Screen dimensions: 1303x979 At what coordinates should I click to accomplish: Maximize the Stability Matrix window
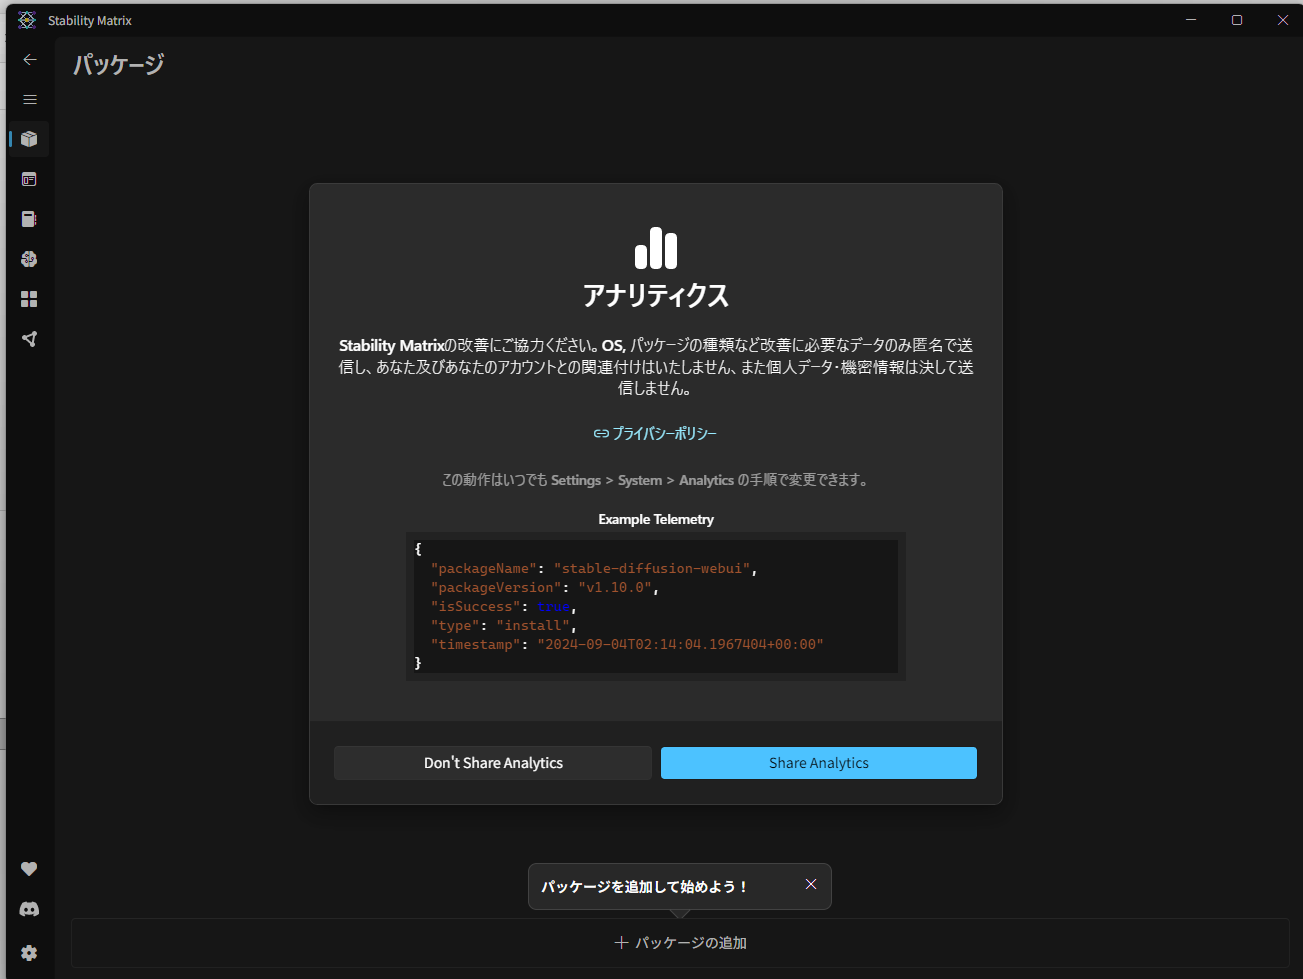point(1237,20)
